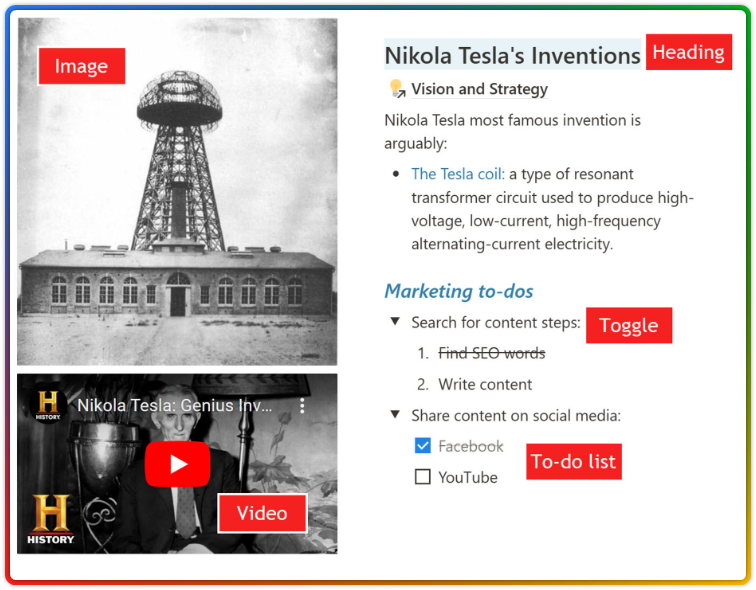Click the History channel avatar icon

click(x=48, y=405)
